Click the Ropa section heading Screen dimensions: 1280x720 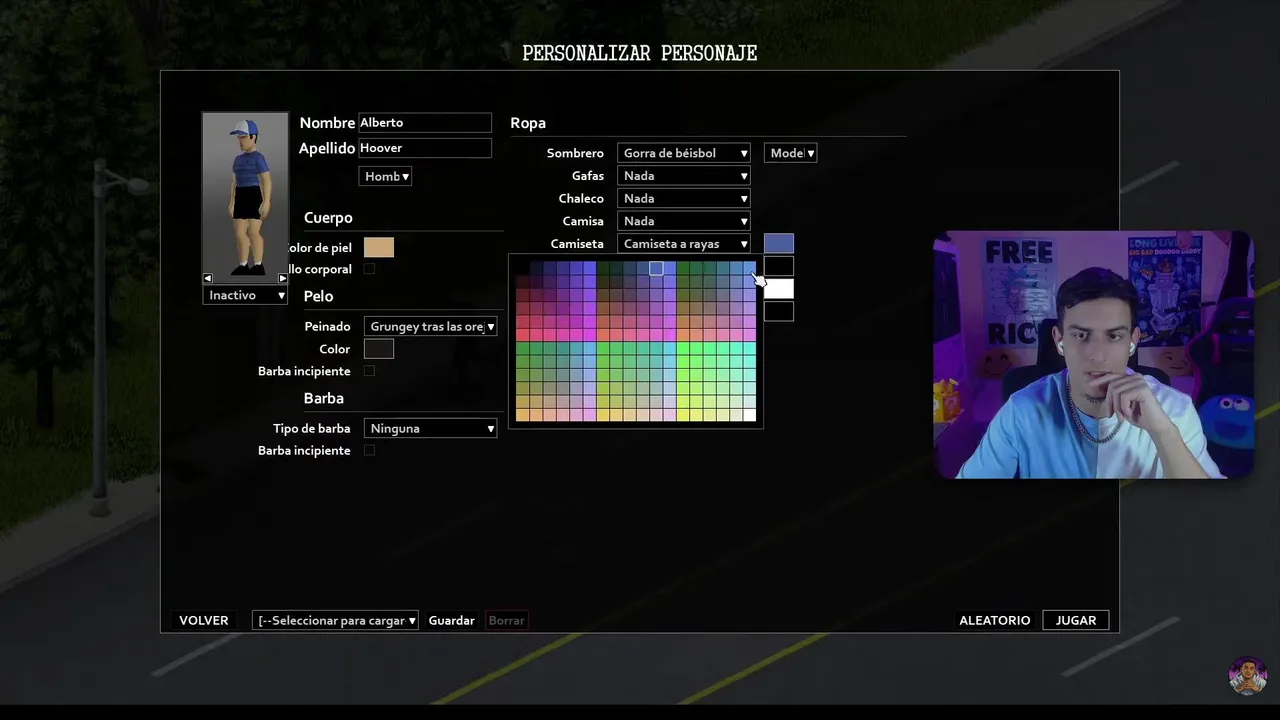528,123
